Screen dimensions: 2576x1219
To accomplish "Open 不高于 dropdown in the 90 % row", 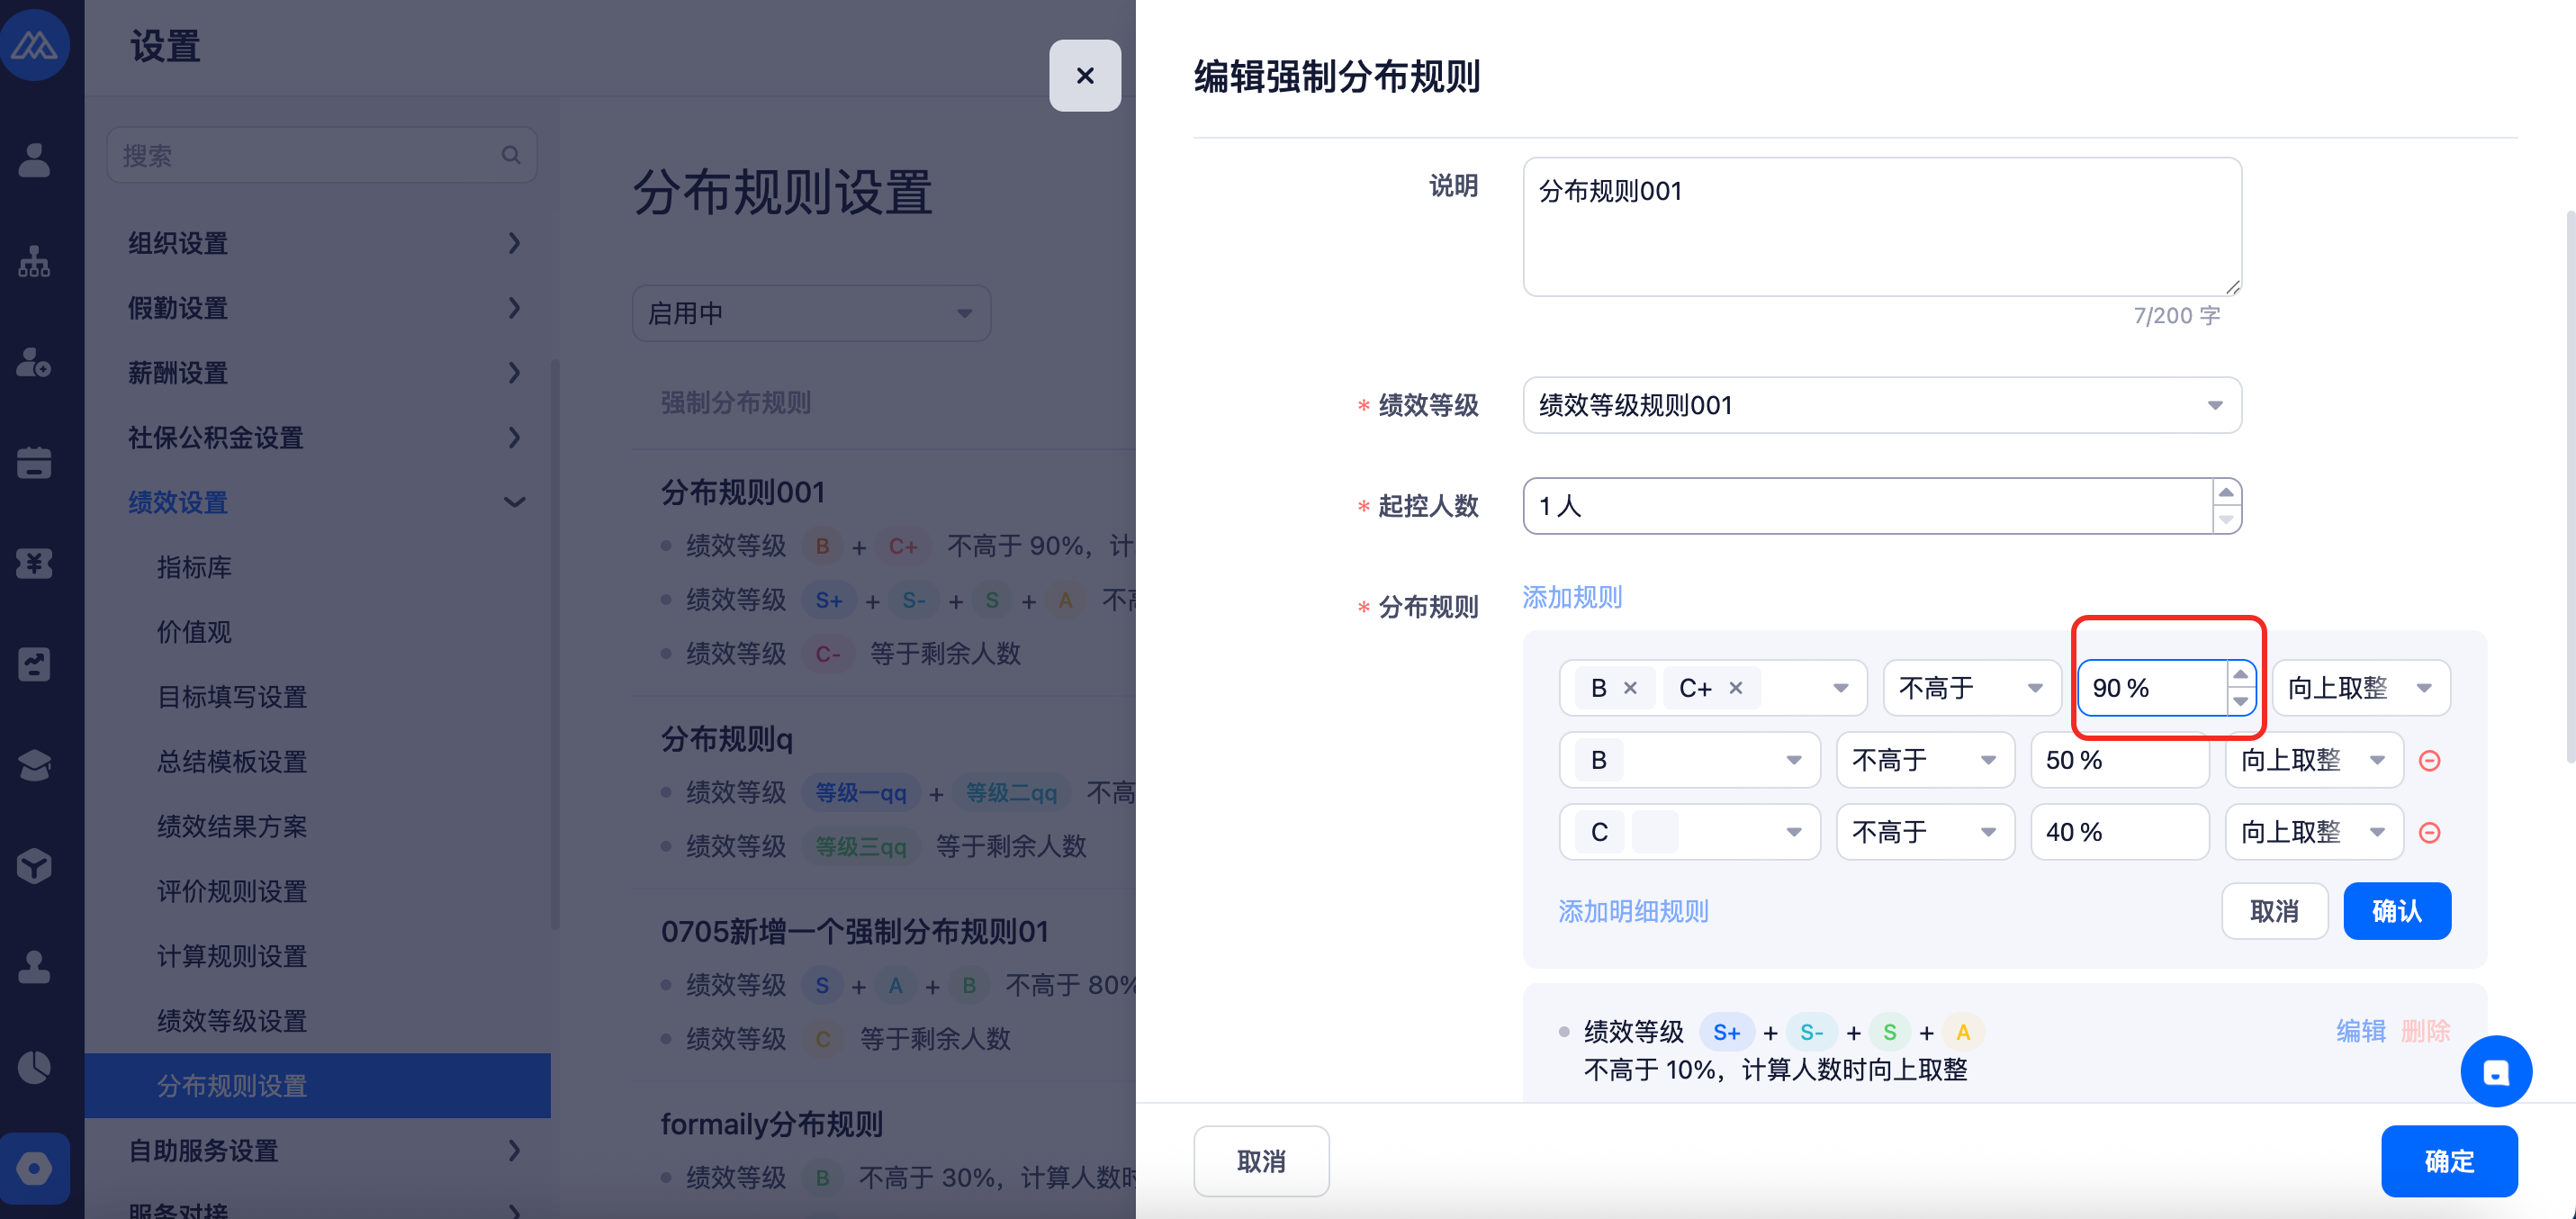I will tap(1971, 688).
